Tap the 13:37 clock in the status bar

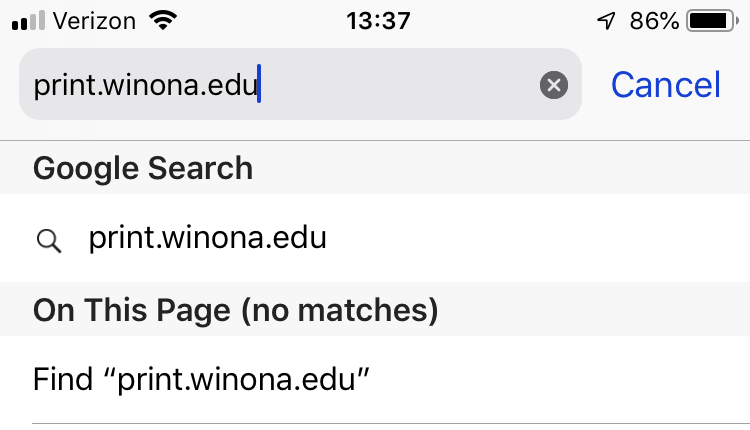tap(377, 20)
